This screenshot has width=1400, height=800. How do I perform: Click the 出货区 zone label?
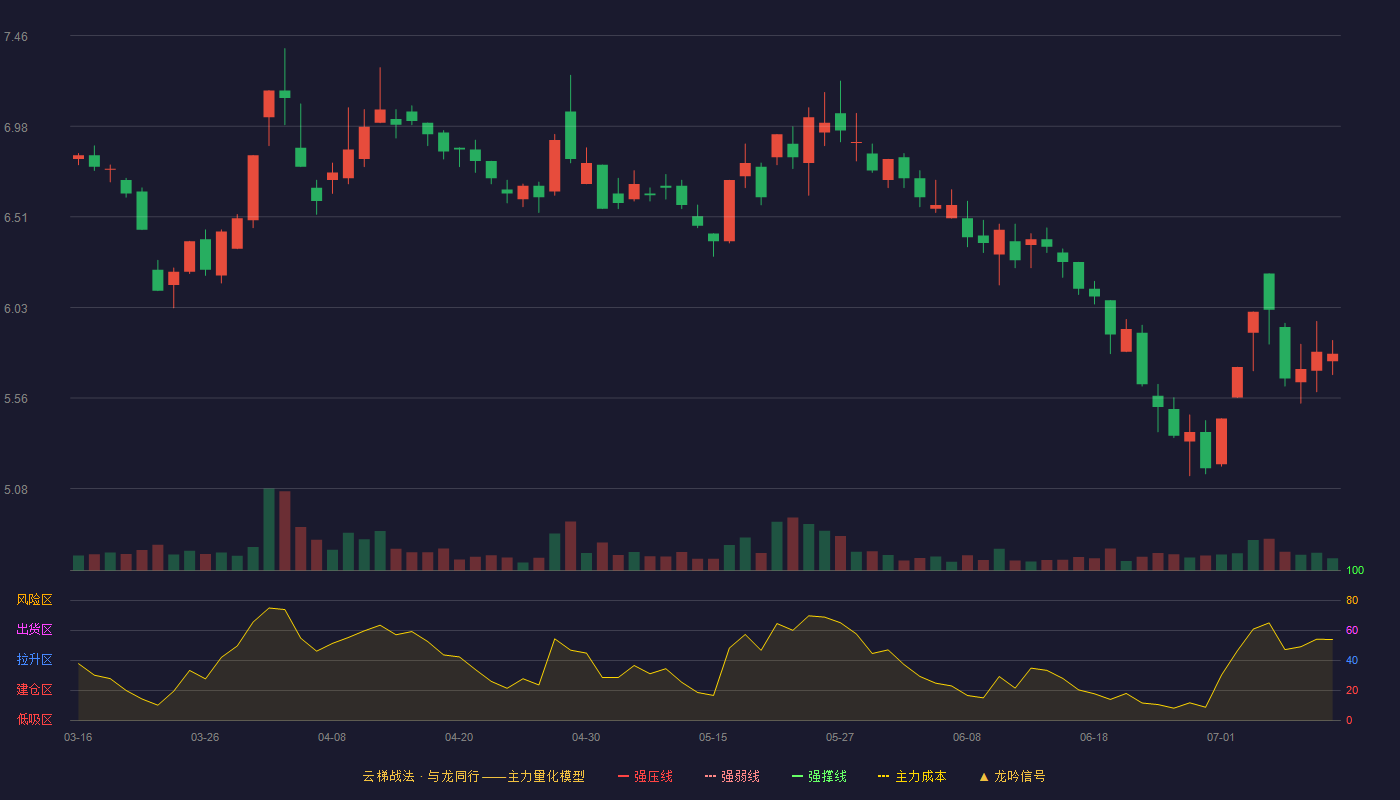(x=34, y=630)
